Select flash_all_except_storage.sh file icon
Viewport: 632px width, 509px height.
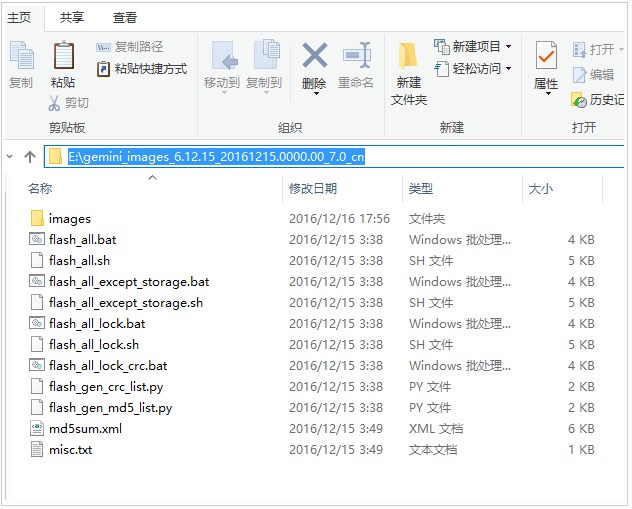37,302
